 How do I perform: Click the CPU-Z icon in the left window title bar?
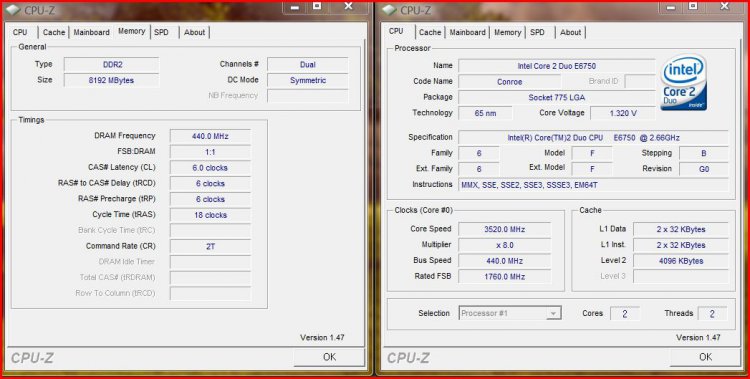point(14,9)
